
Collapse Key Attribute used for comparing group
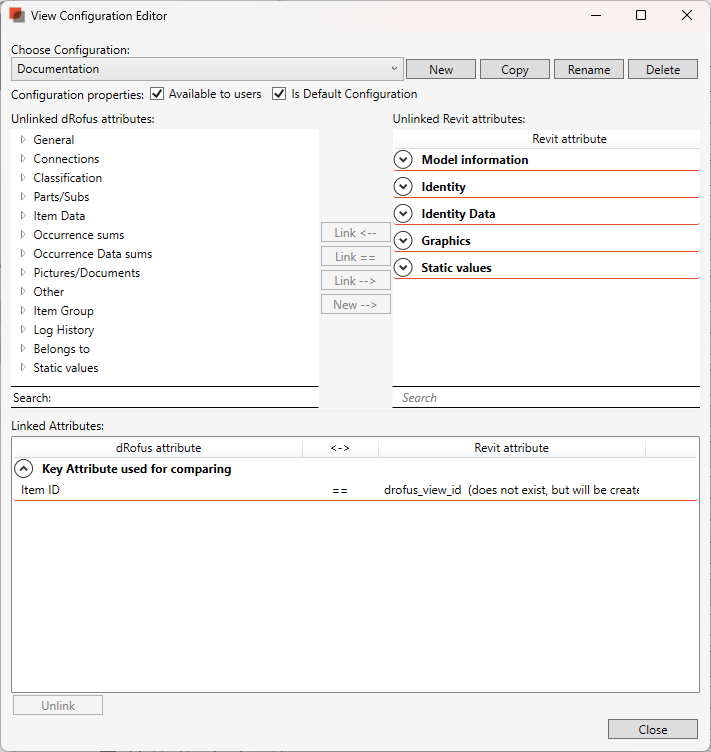(23, 469)
